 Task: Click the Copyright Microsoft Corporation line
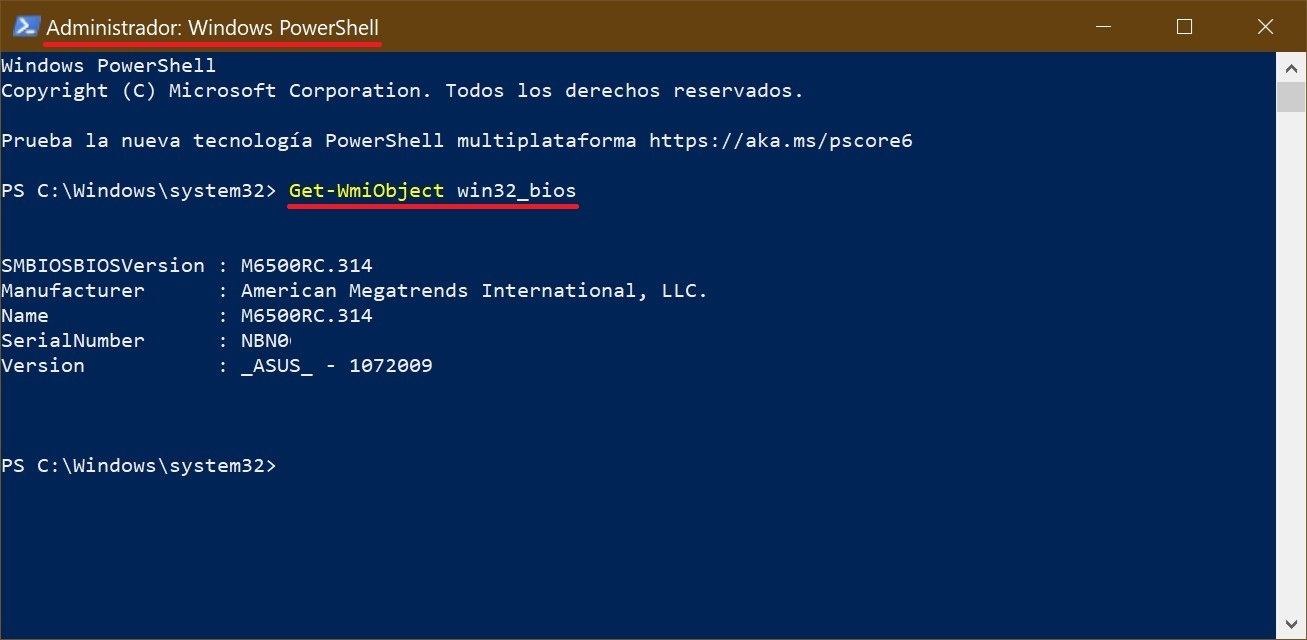click(402, 91)
